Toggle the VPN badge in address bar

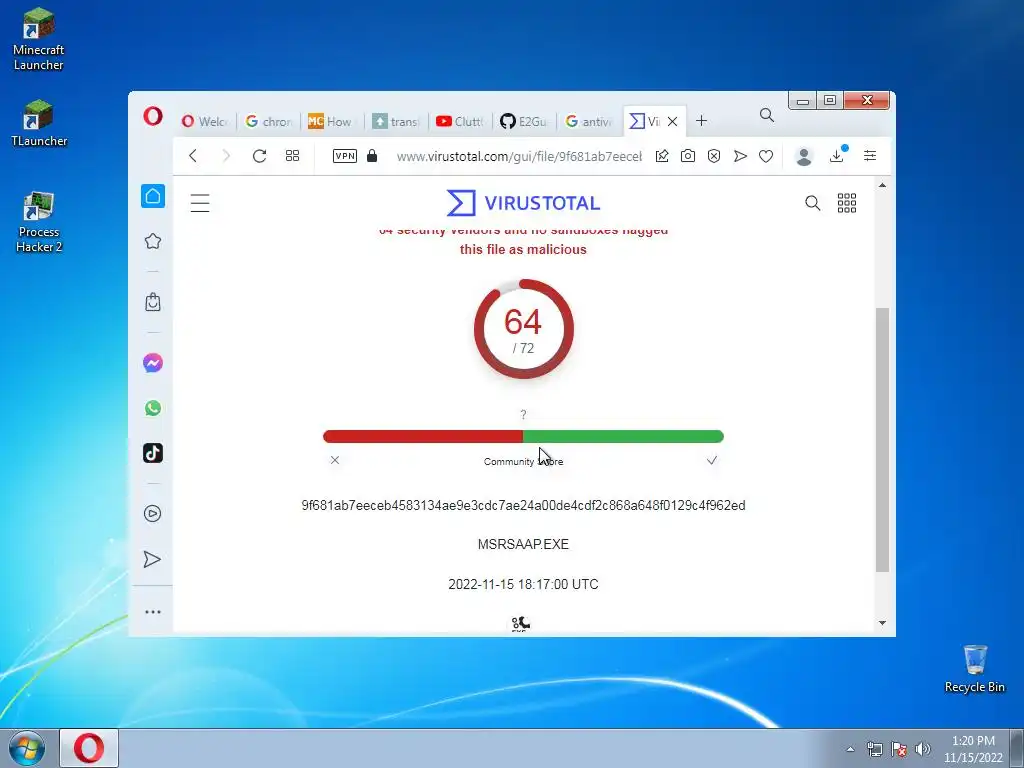pos(345,155)
